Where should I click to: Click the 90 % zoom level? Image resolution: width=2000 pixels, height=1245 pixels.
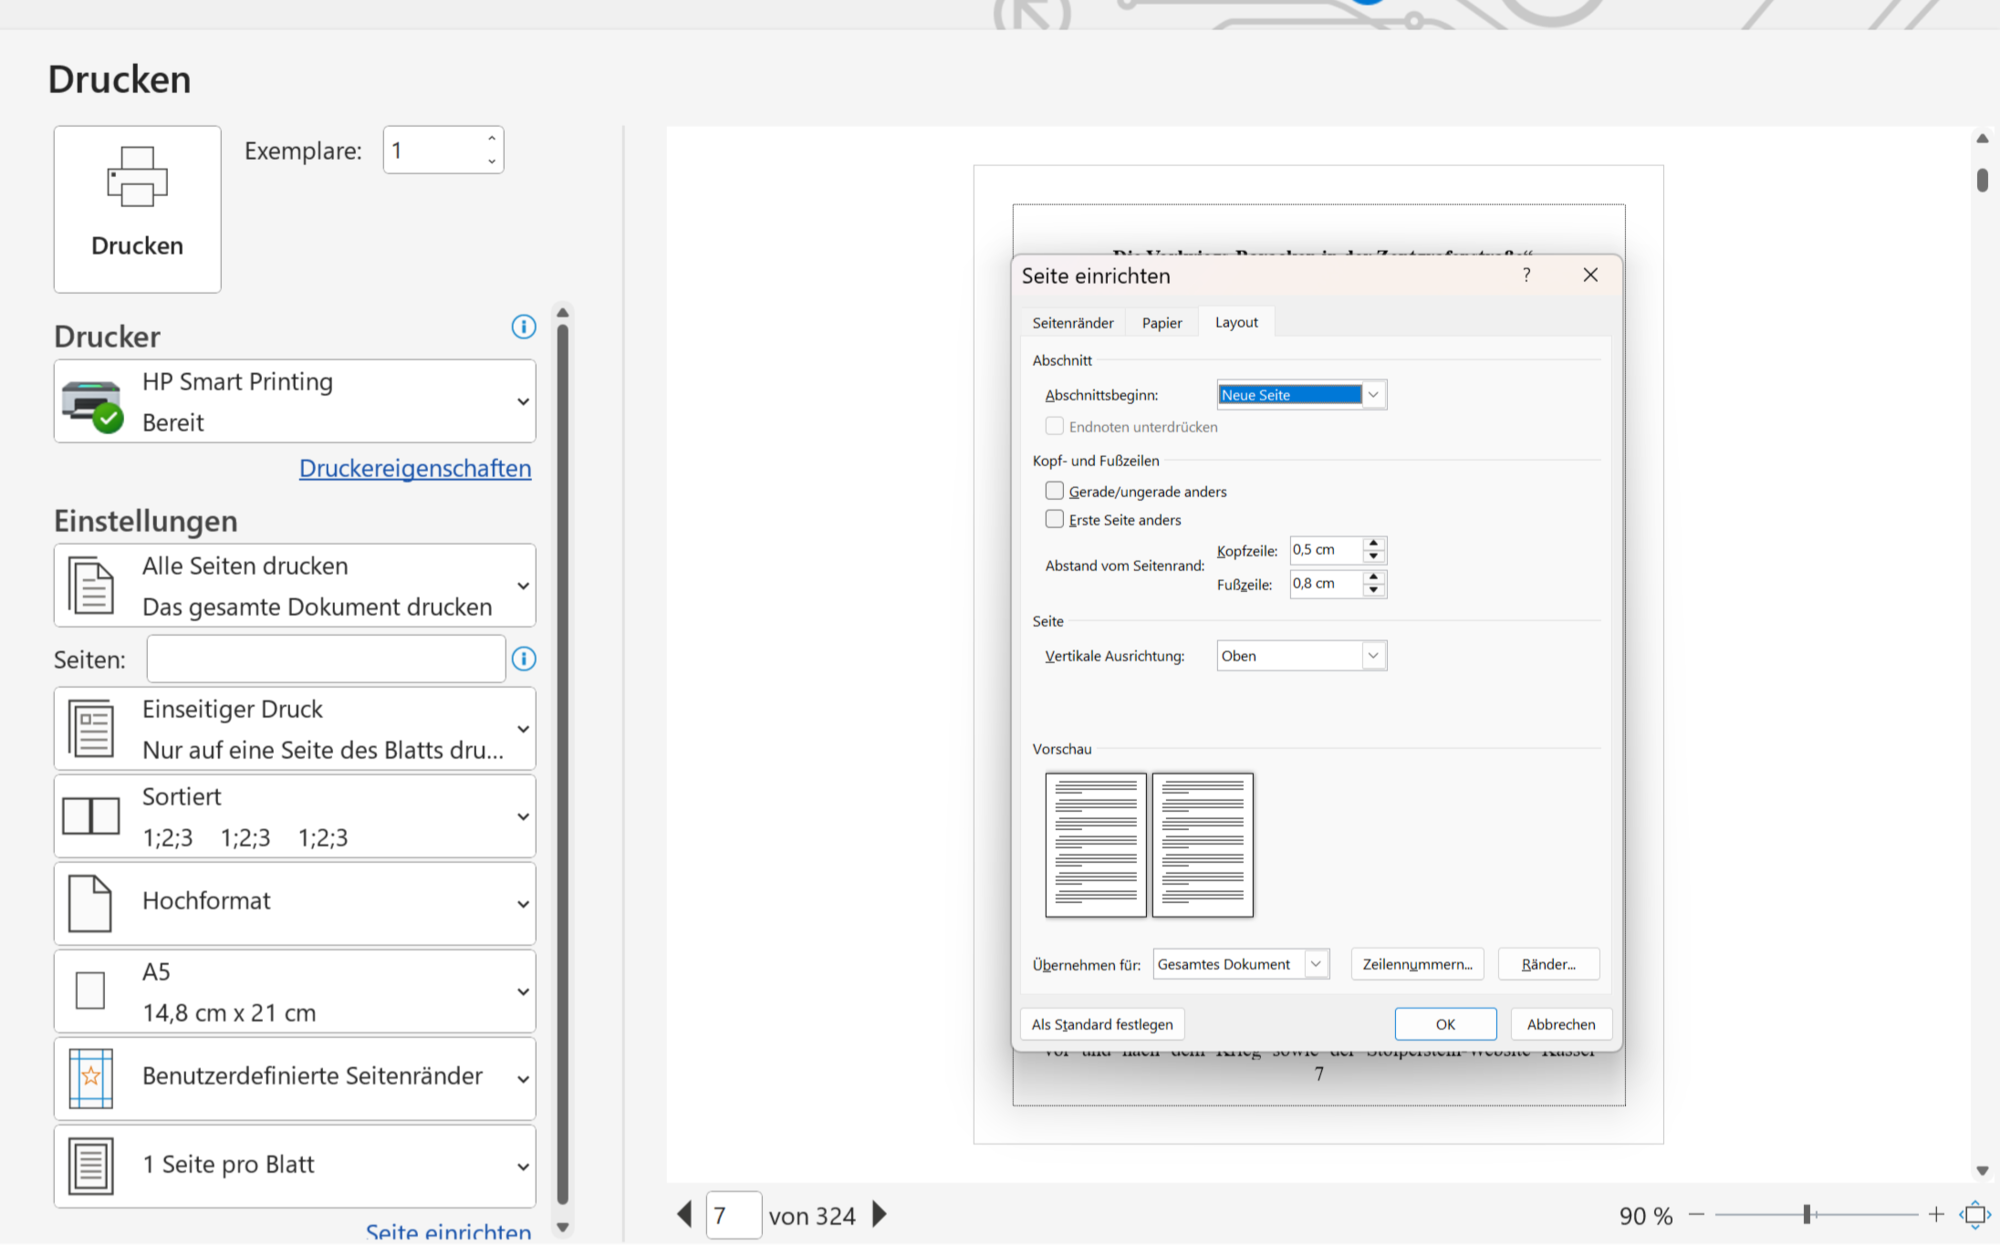click(1646, 1216)
